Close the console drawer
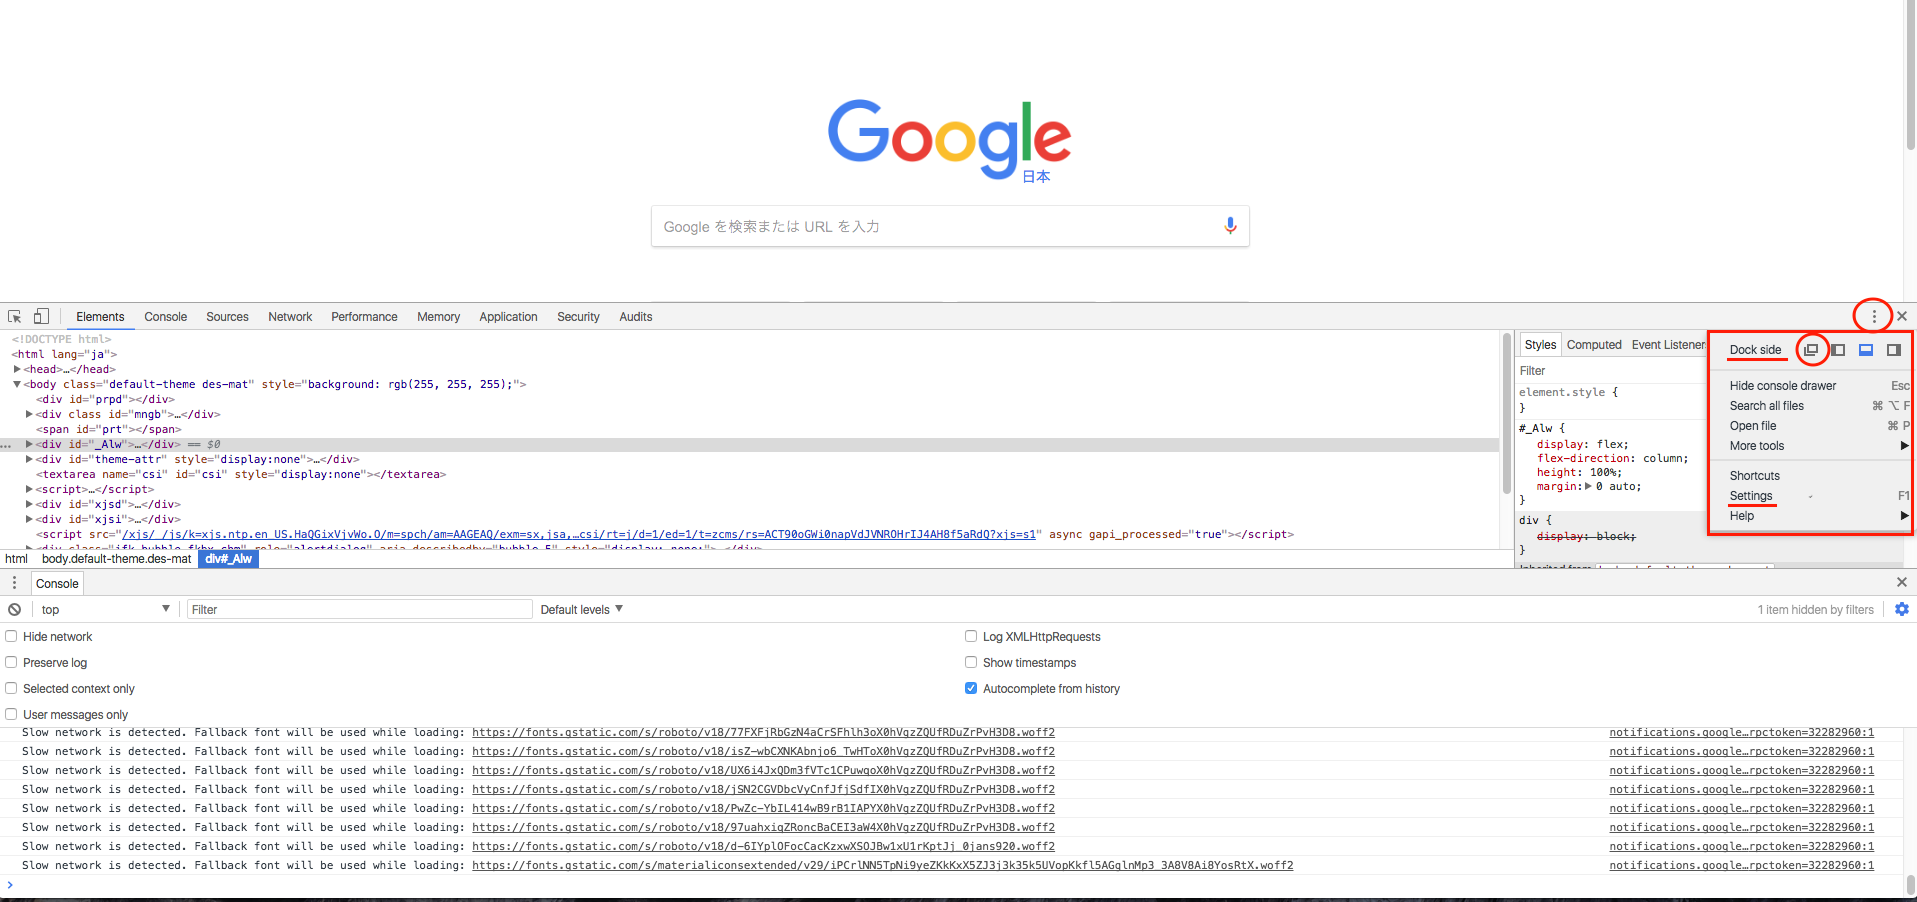Image resolution: width=1917 pixels, height=902 pixels. 1902,582
